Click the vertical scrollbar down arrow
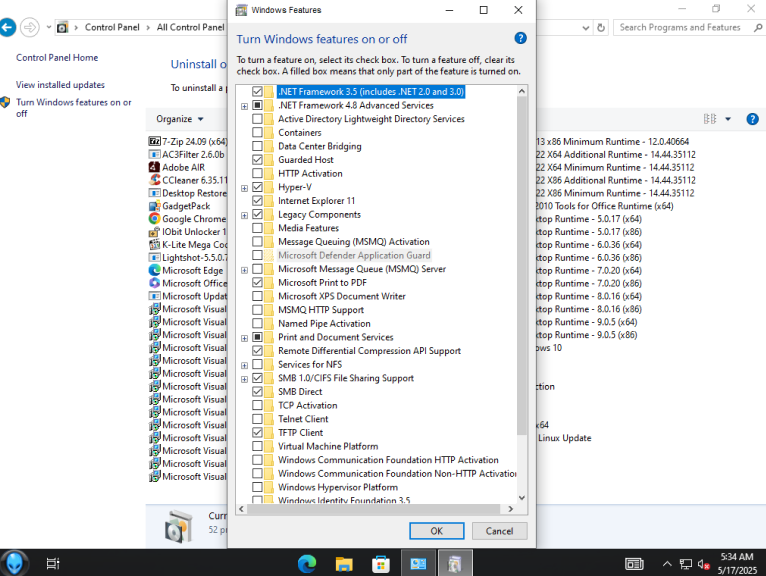 [x=521, y=497]
